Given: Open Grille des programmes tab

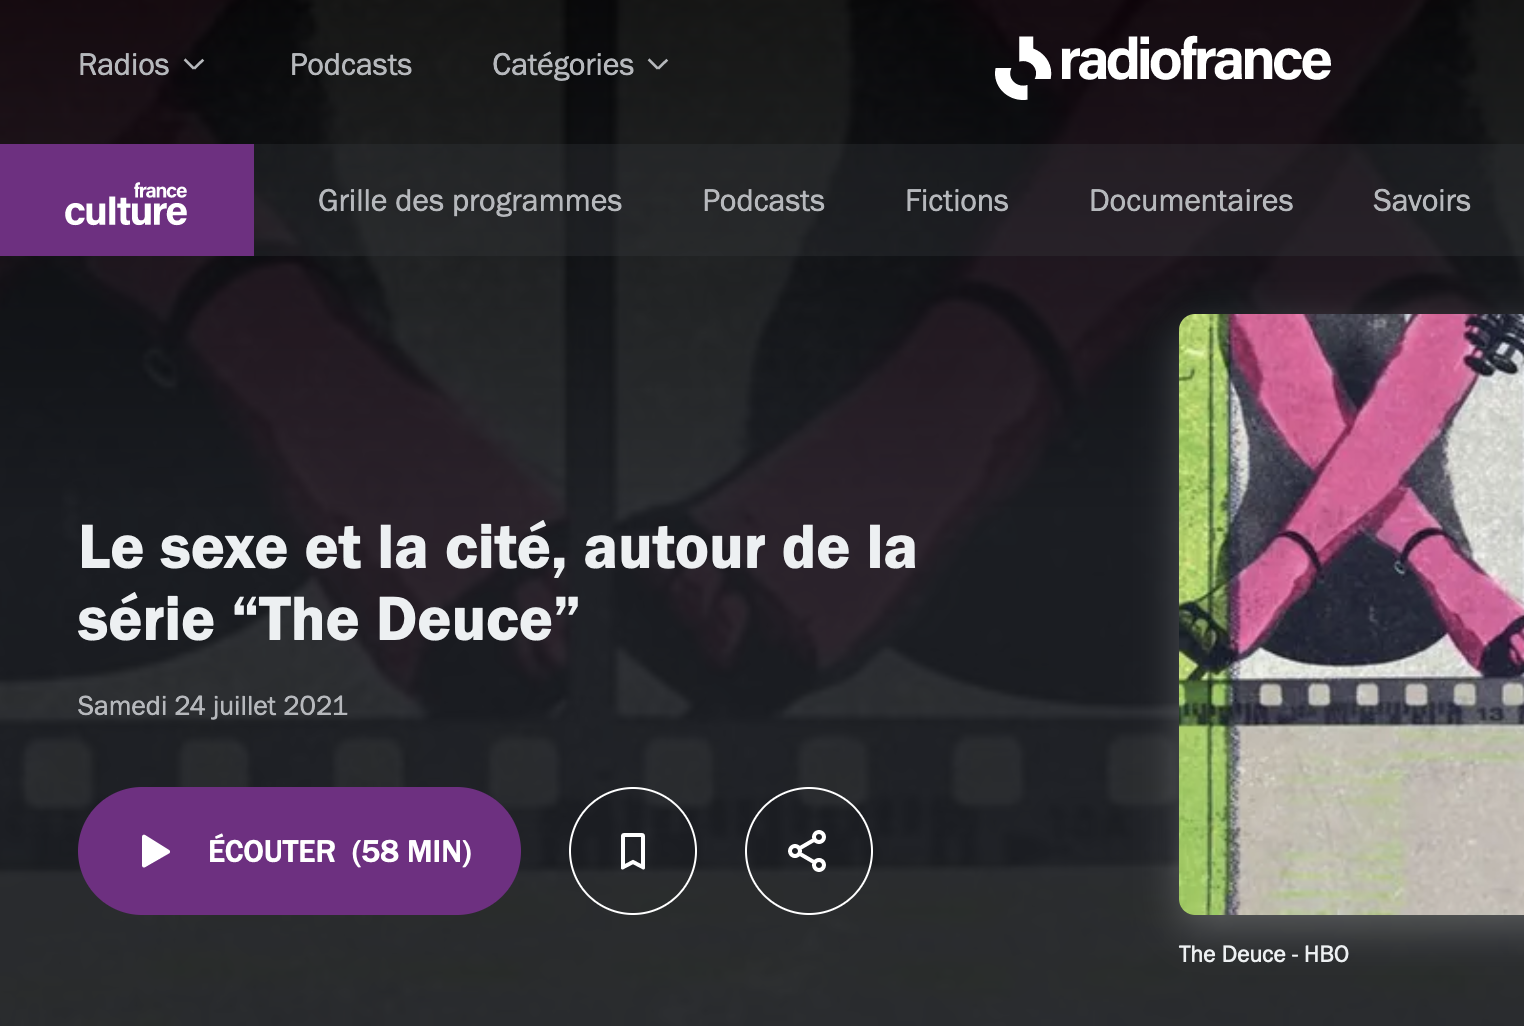Looking at the screenshot, I should coord(470,201).
